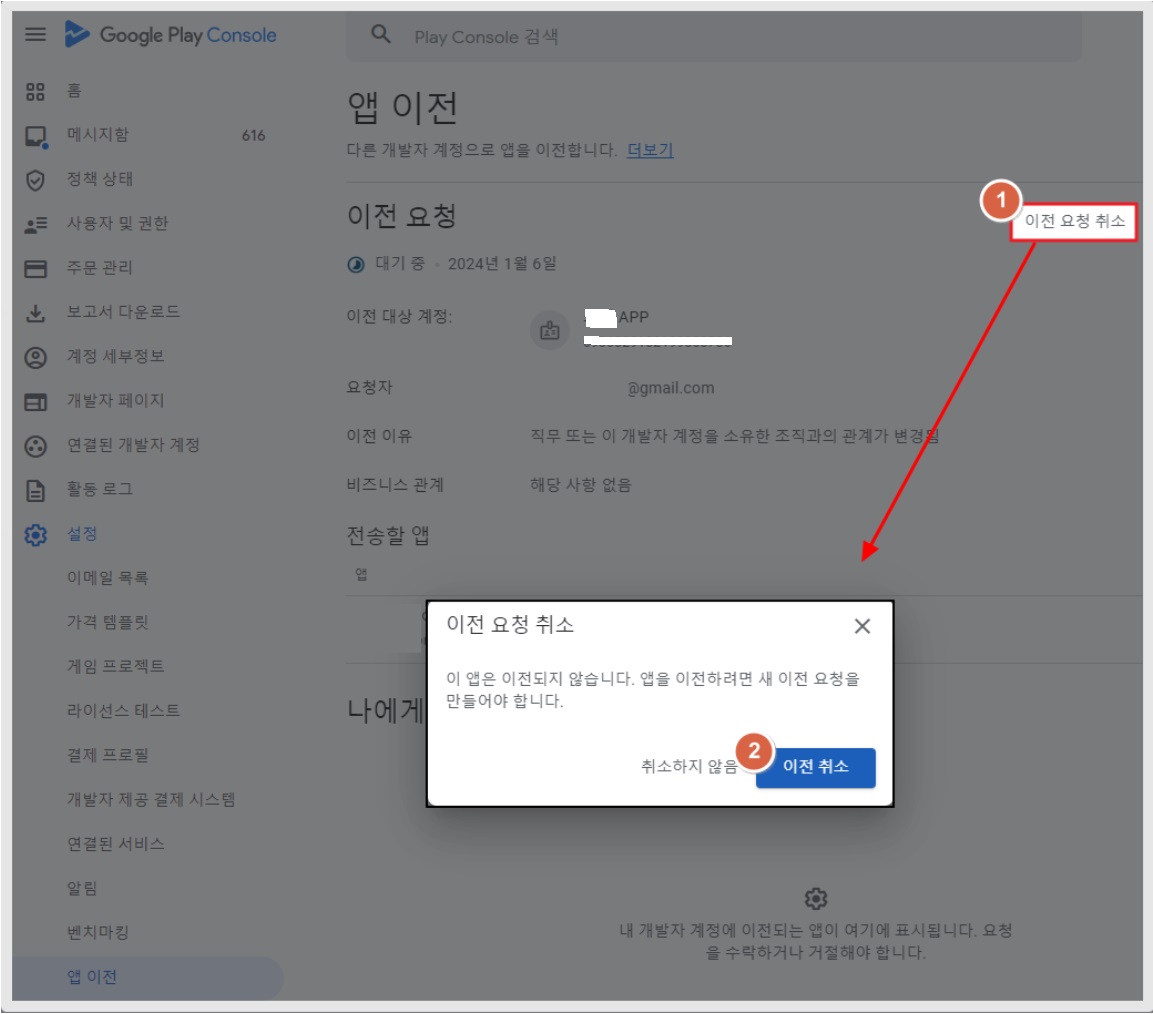Open 개발자 제공 결제 시스템 item

(x=151, y=799)
